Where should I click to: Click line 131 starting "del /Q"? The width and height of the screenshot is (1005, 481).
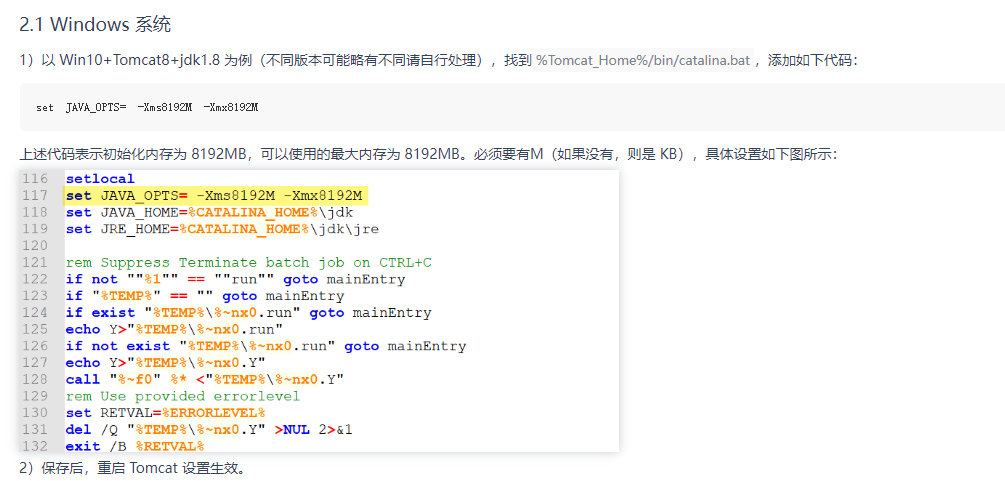[209, 429]
